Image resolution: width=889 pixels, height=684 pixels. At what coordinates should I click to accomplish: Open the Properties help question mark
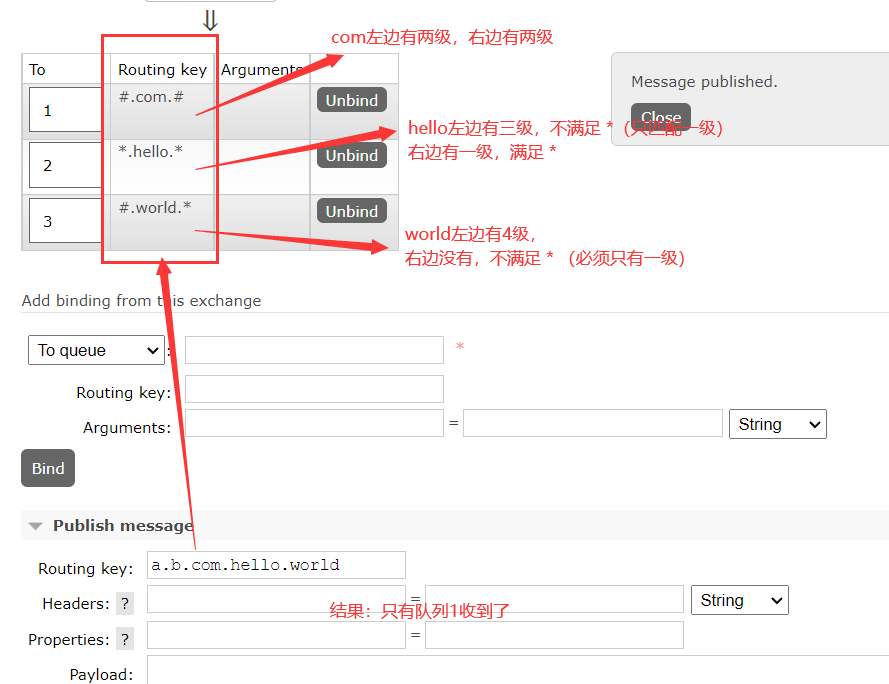point(125,639)
